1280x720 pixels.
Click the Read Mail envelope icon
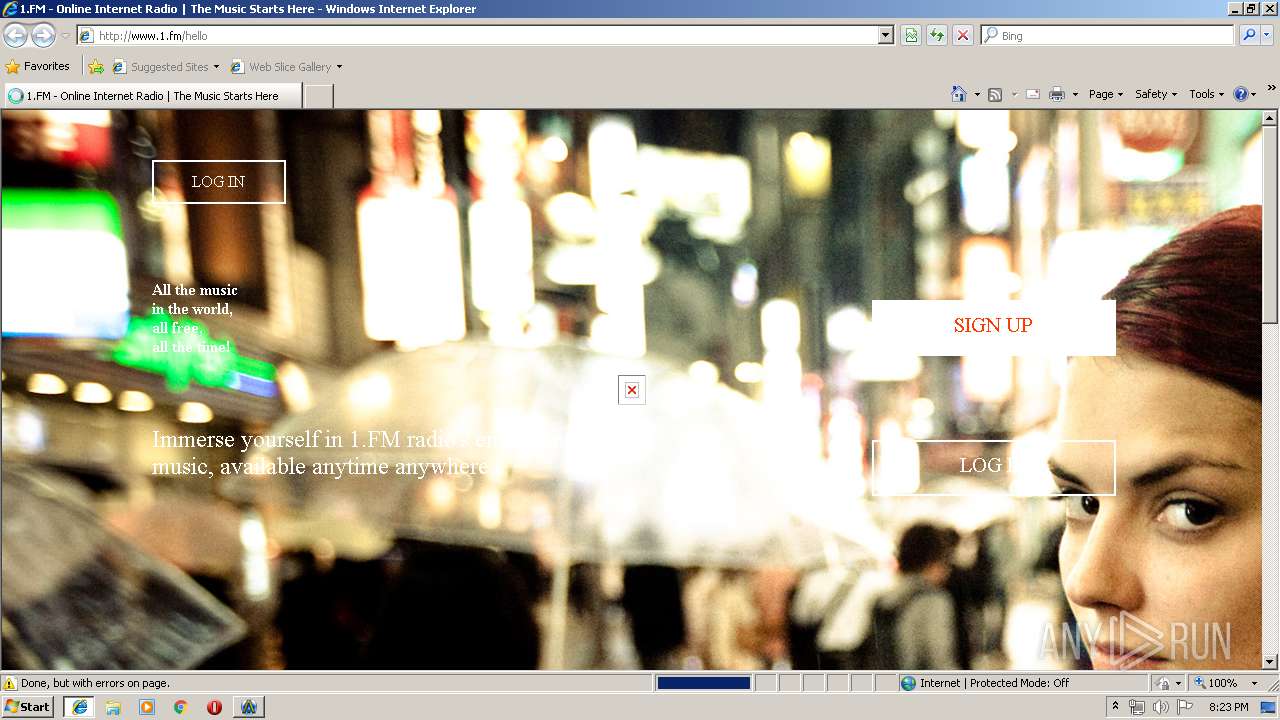click(1033, 94)
